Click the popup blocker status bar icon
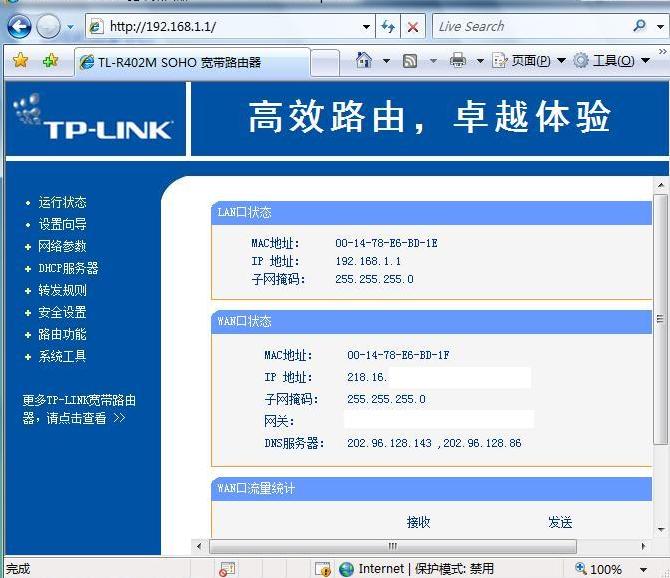670x578 pixels. [x=227, y=569]
